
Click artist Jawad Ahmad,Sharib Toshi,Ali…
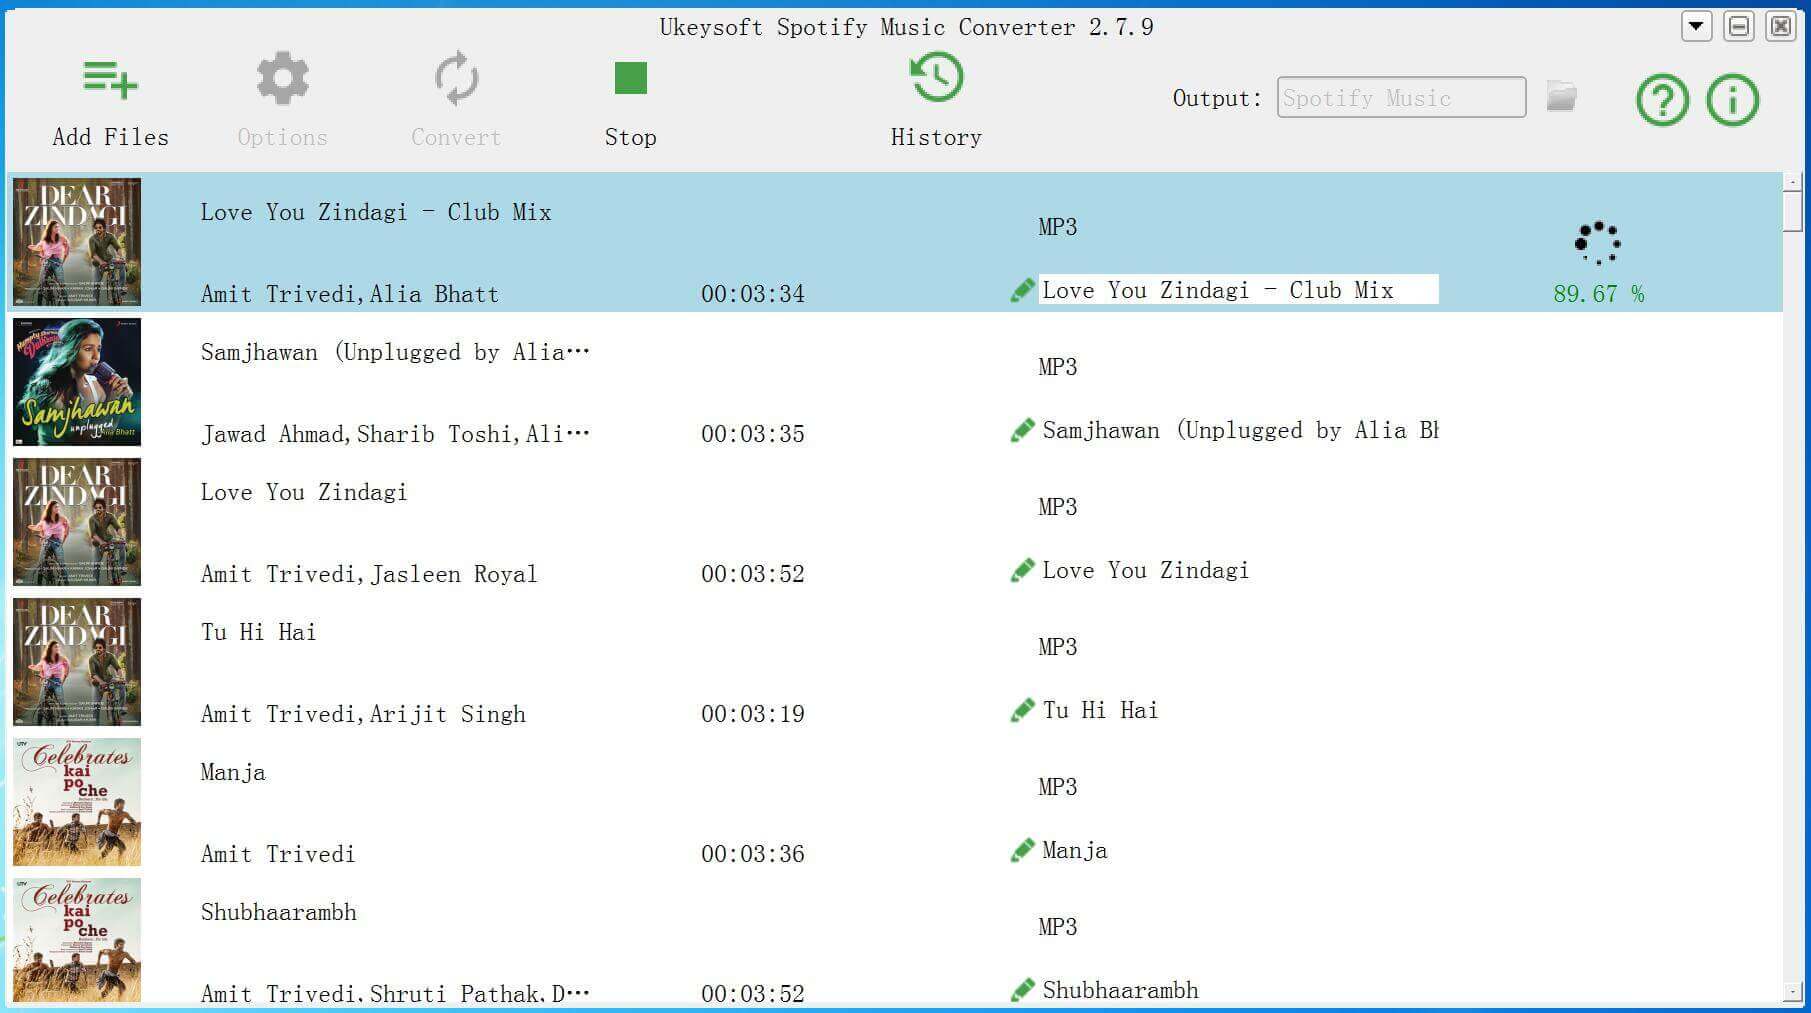tap(395, 434)
